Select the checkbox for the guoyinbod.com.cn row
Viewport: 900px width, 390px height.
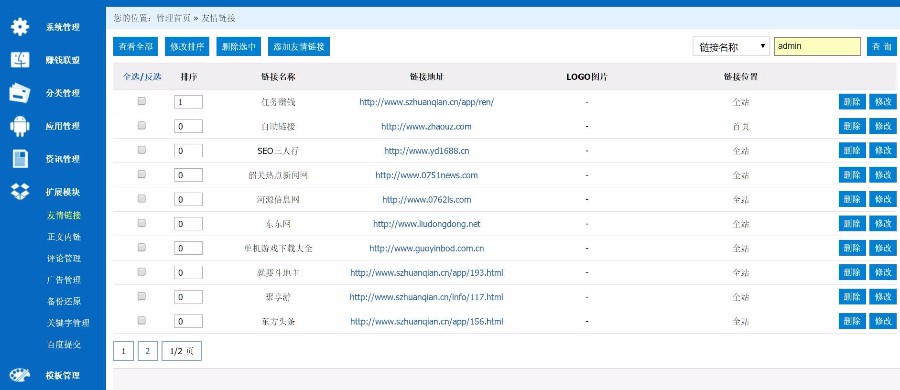point(142,248)
